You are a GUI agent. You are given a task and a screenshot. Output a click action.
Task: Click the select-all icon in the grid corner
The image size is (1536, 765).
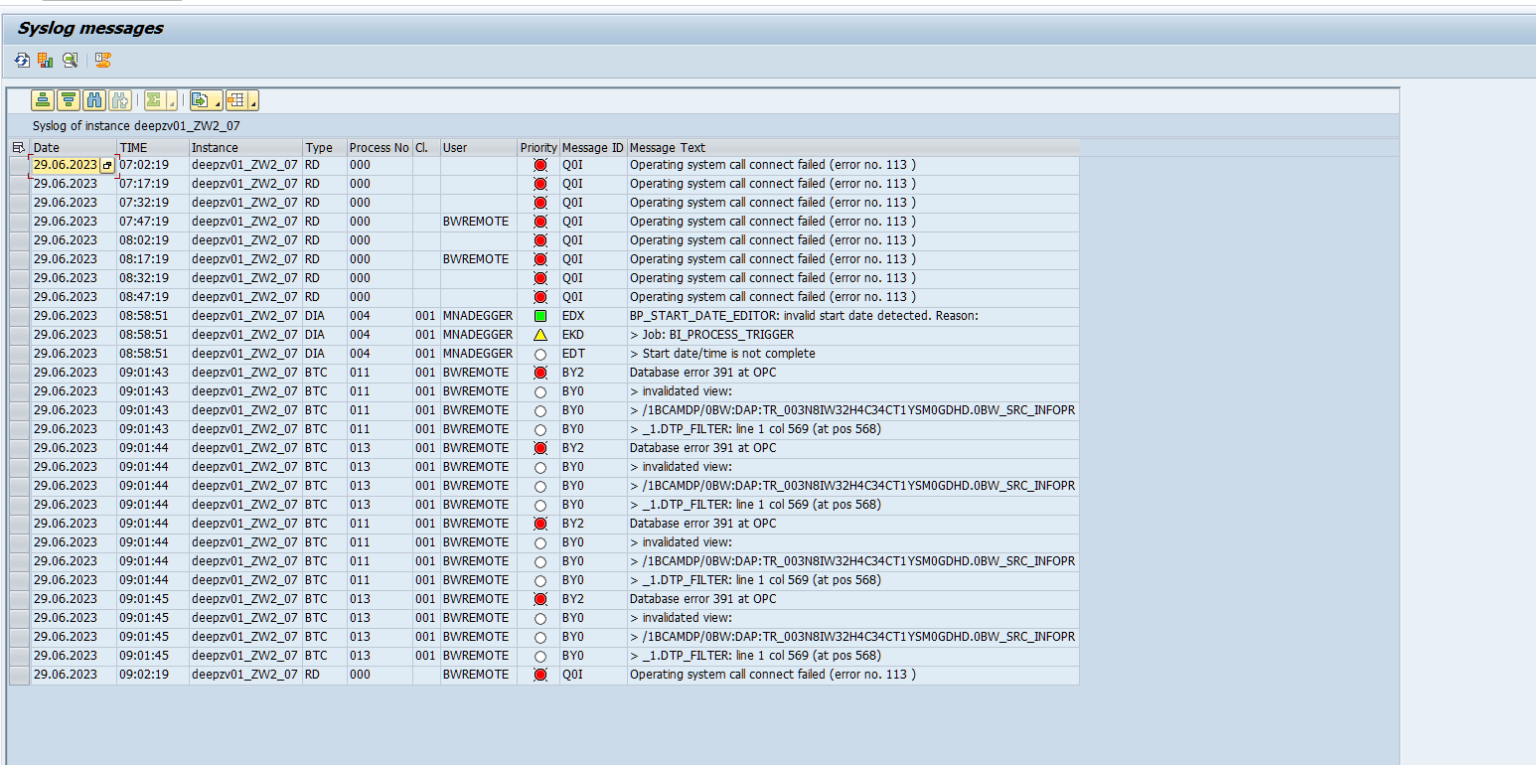[x=17, y=147]
